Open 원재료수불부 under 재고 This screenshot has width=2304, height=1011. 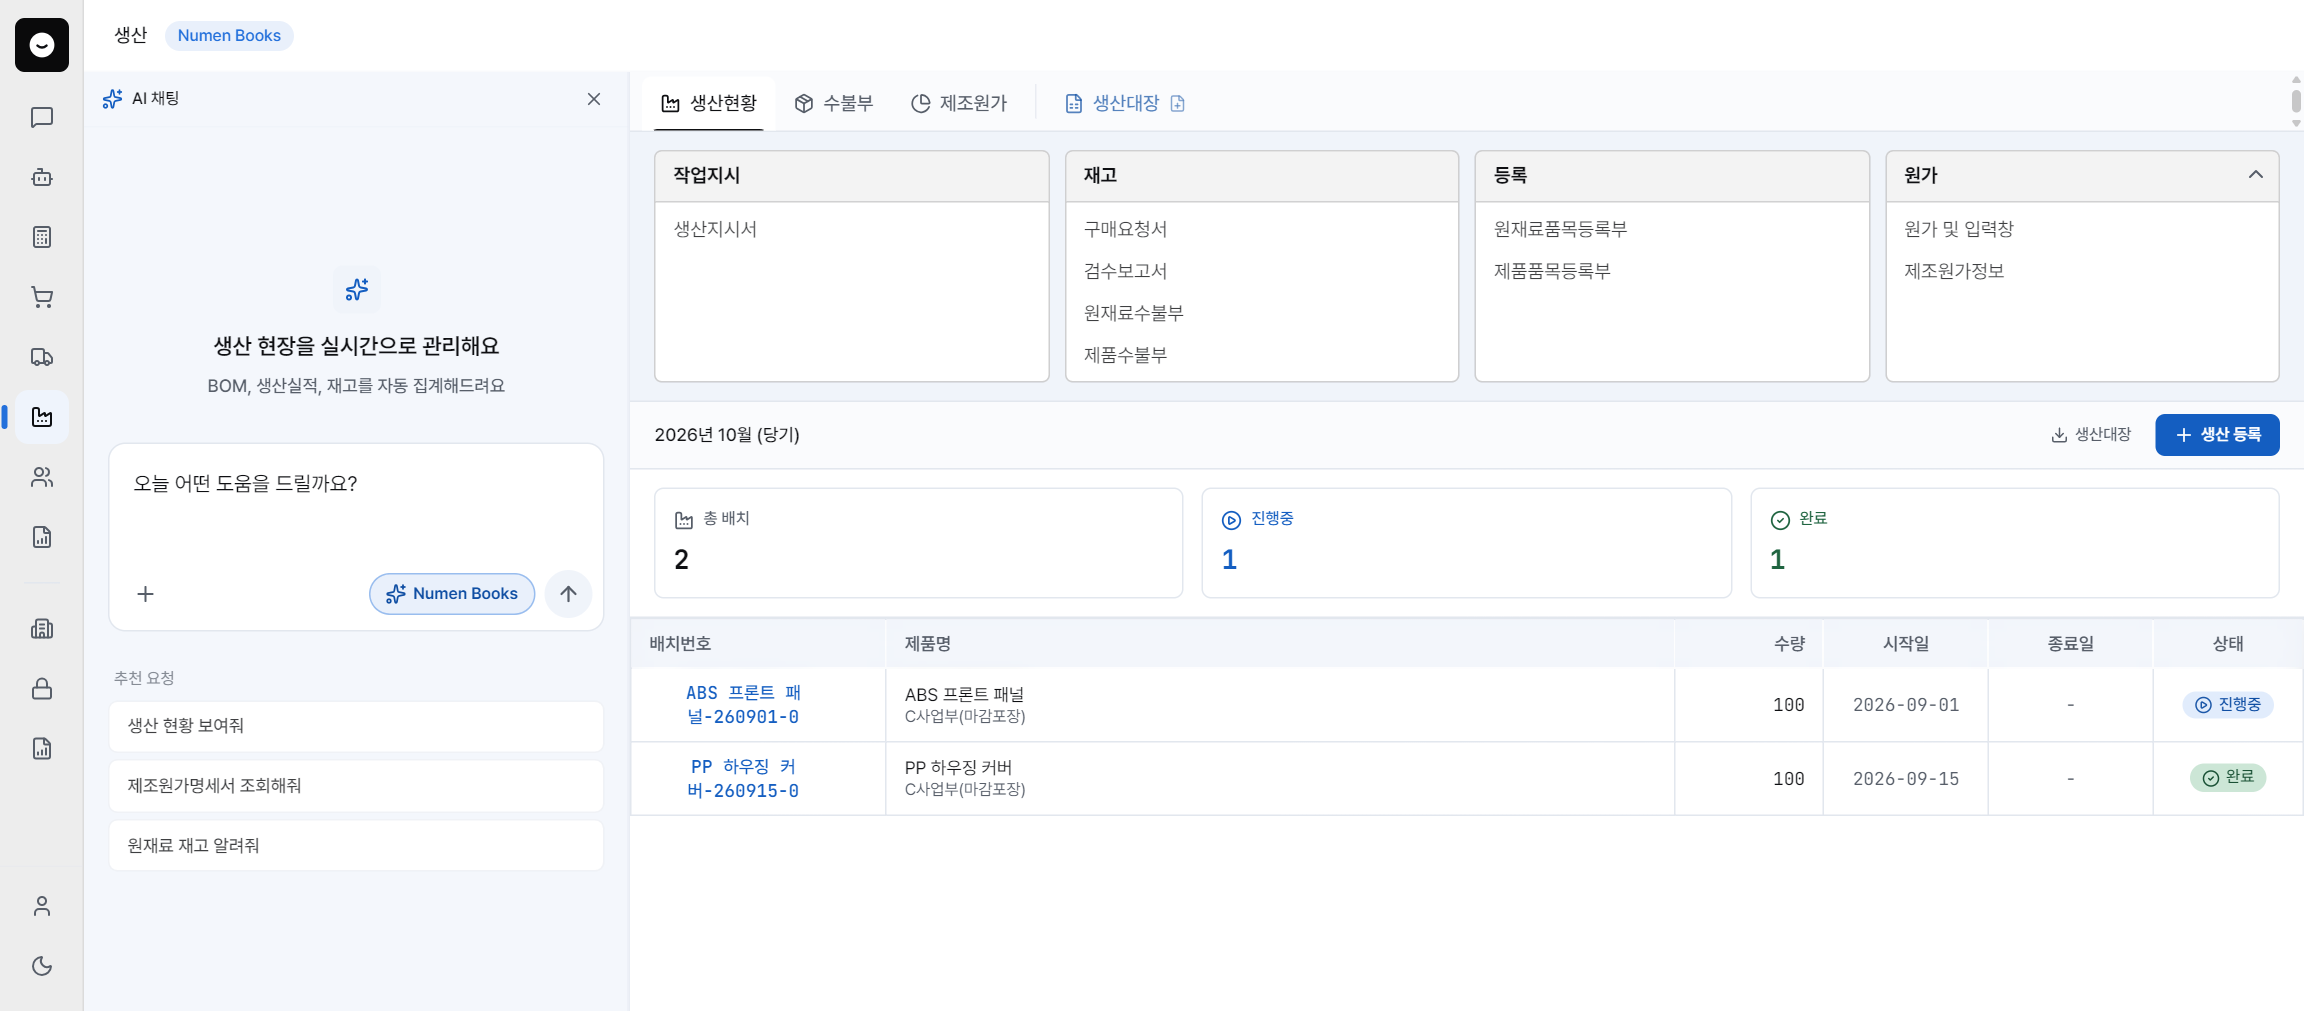1133,313
